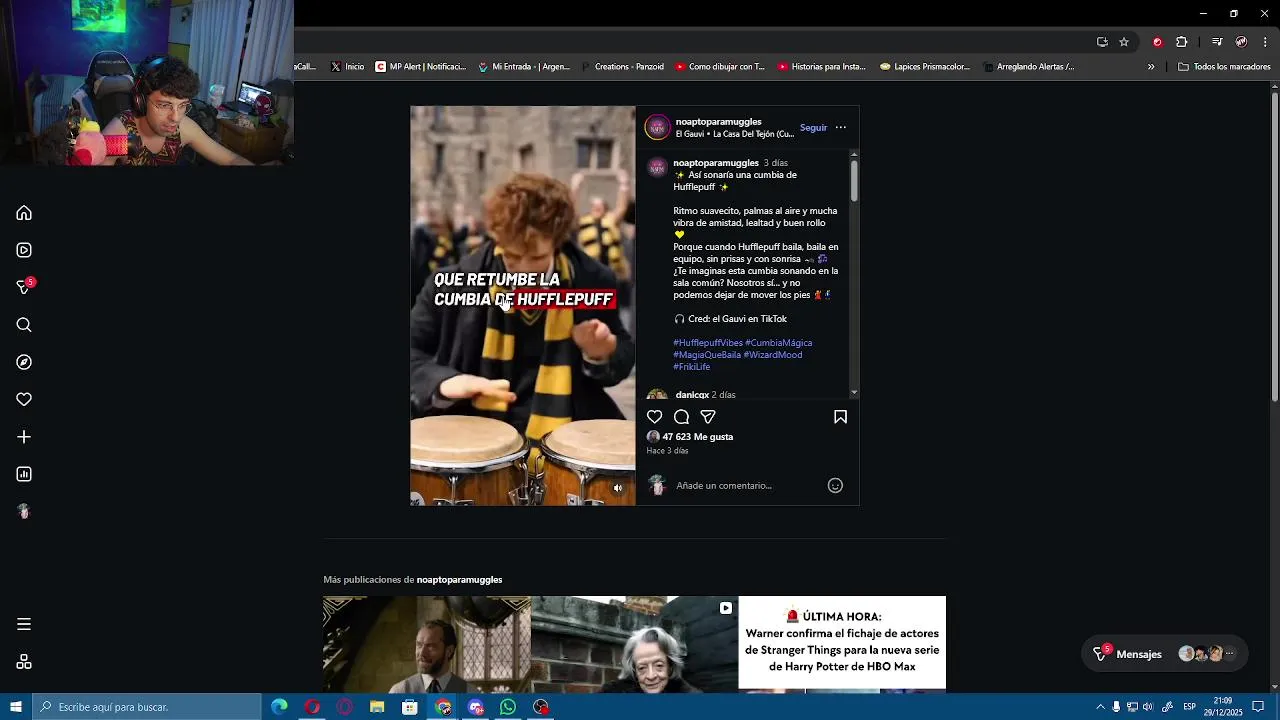
Task: Open danicgx commenter profile
Action: click(x=692, y=395)
